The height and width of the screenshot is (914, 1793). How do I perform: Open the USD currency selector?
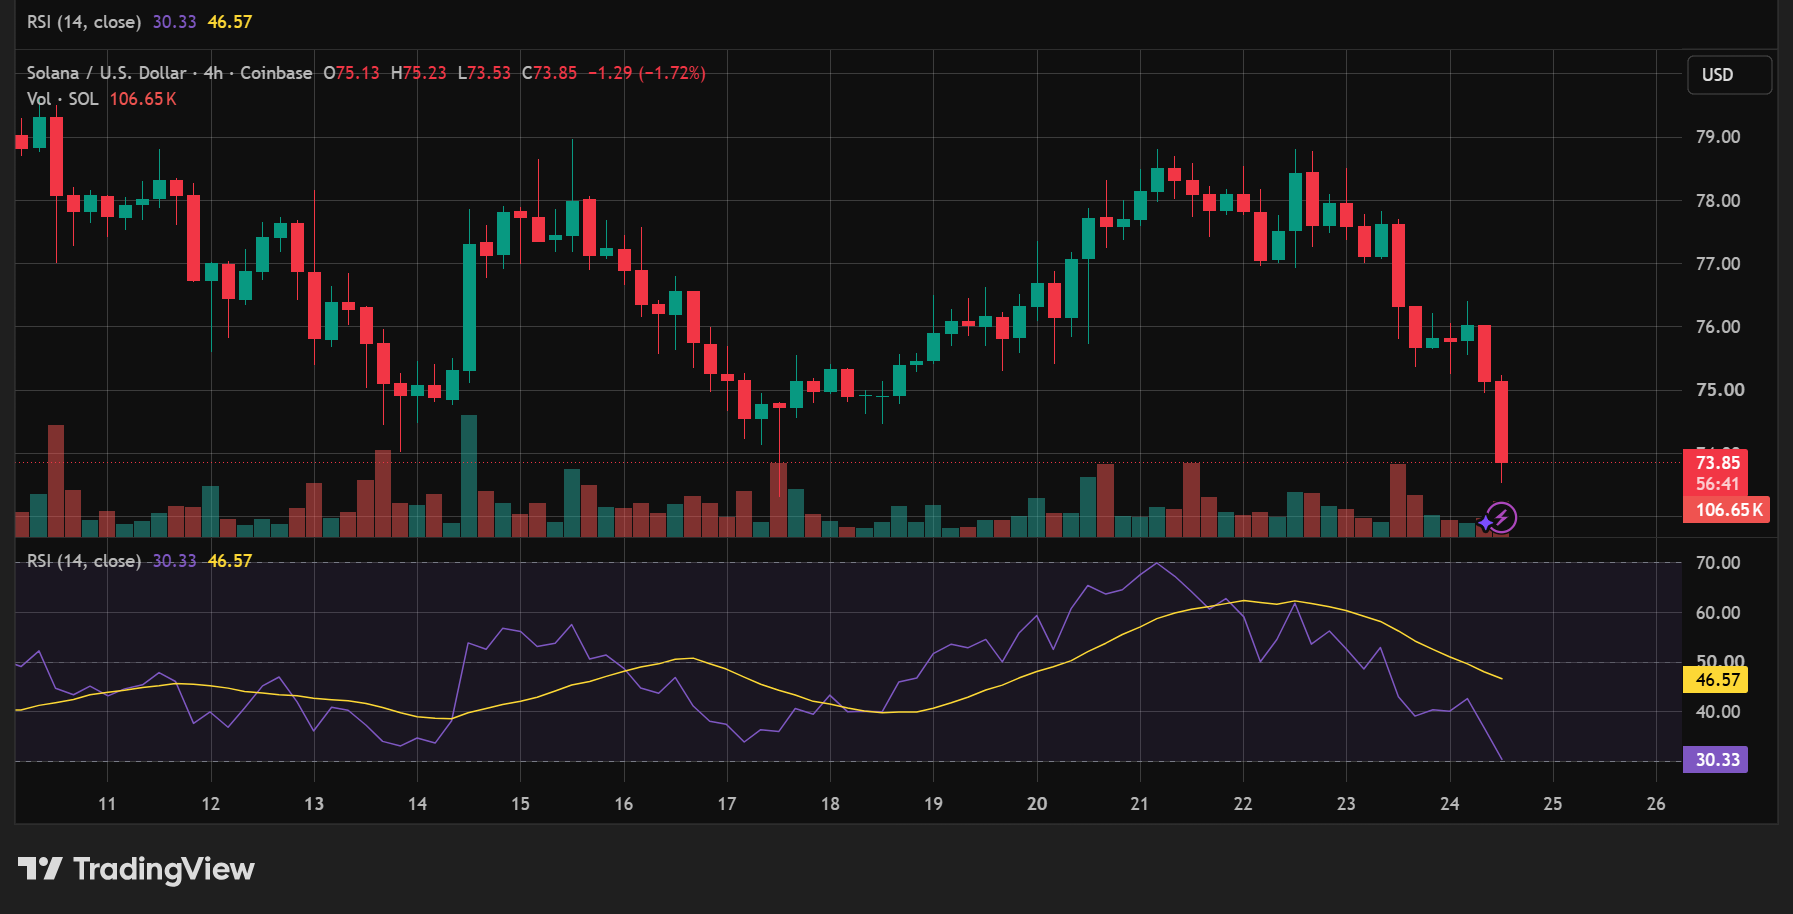1729,75
